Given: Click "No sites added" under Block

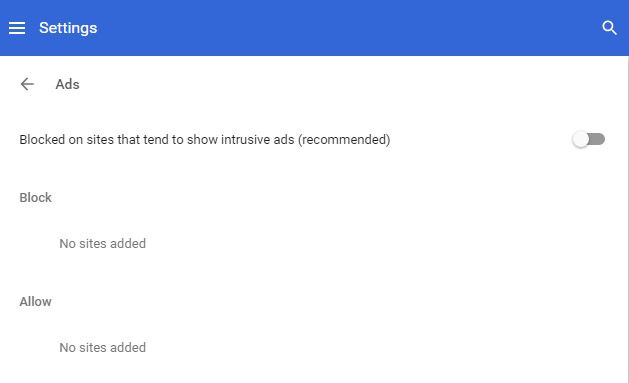Looking at the screenshot, I should pyautogui.click(x=103, y=243).
